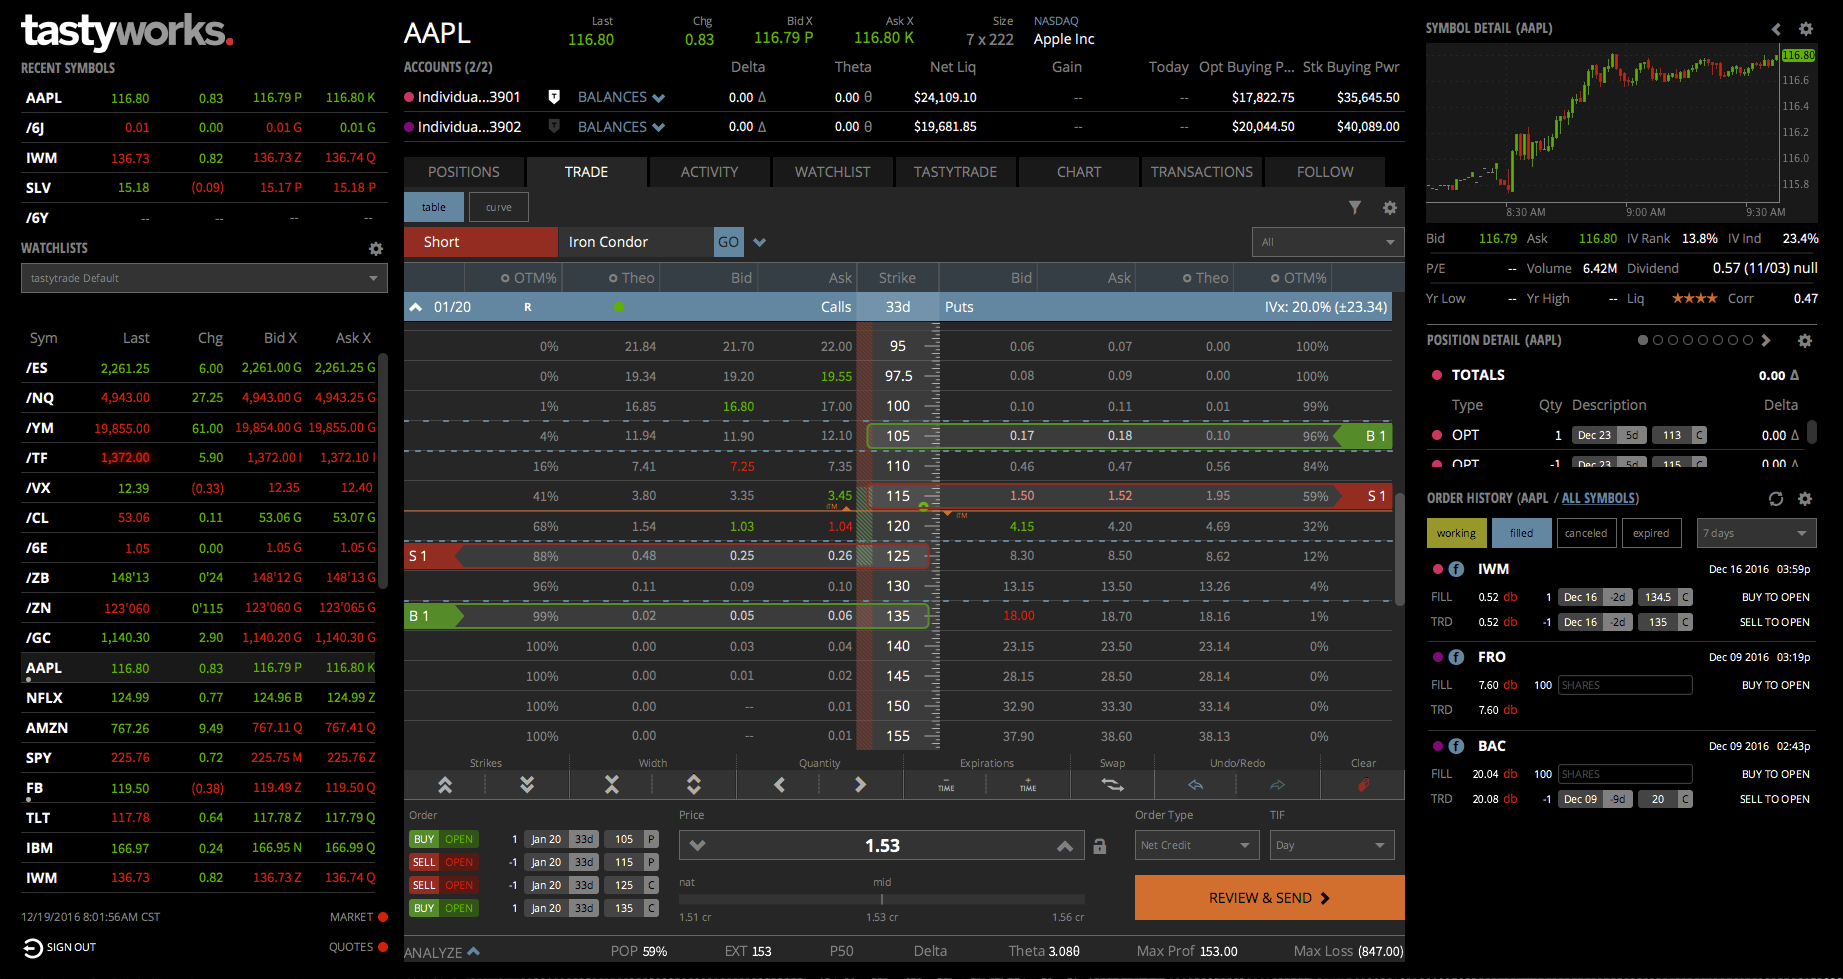
Task: Click the Swap legs icon
Action: click(1112, 785)
